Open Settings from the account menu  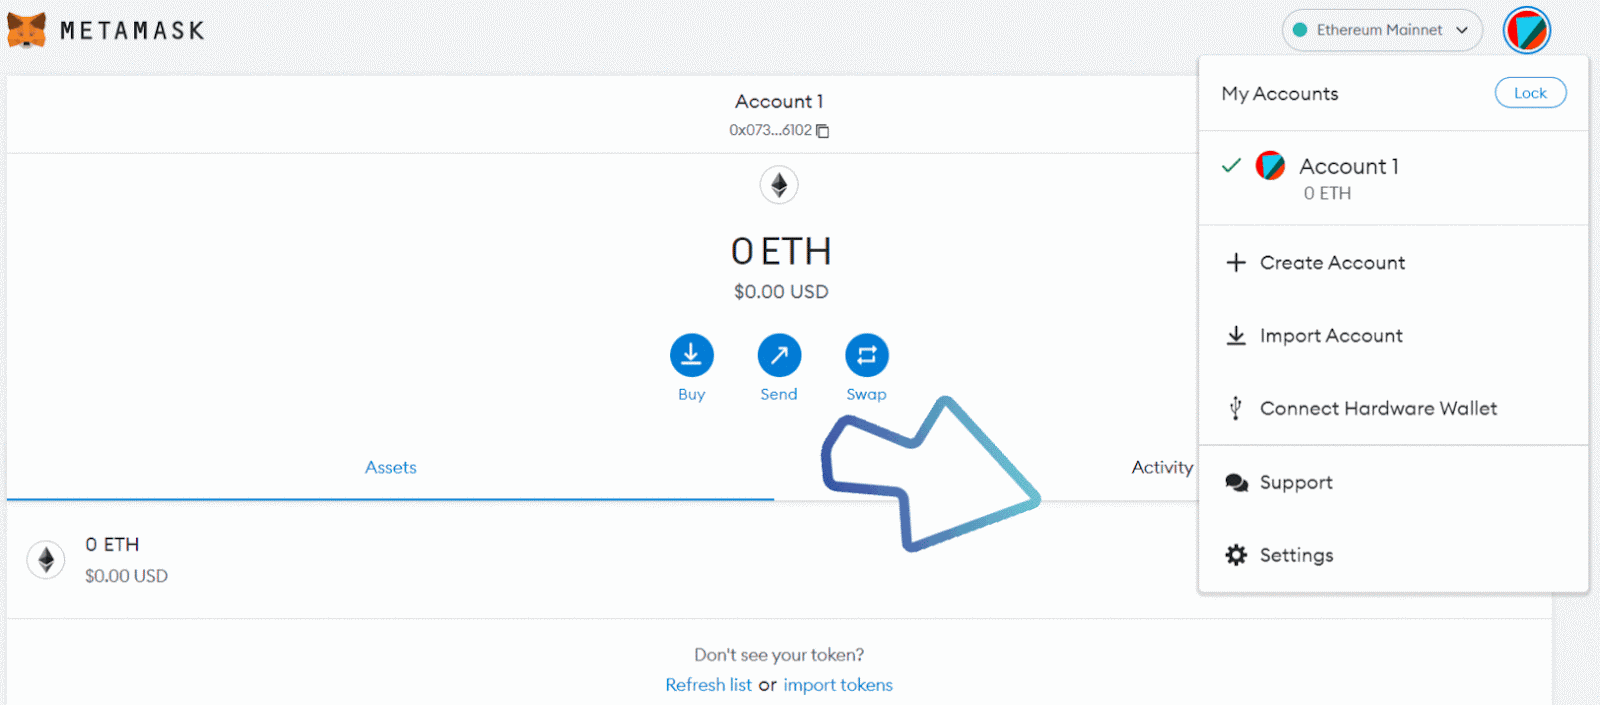tap(1393, 555)
